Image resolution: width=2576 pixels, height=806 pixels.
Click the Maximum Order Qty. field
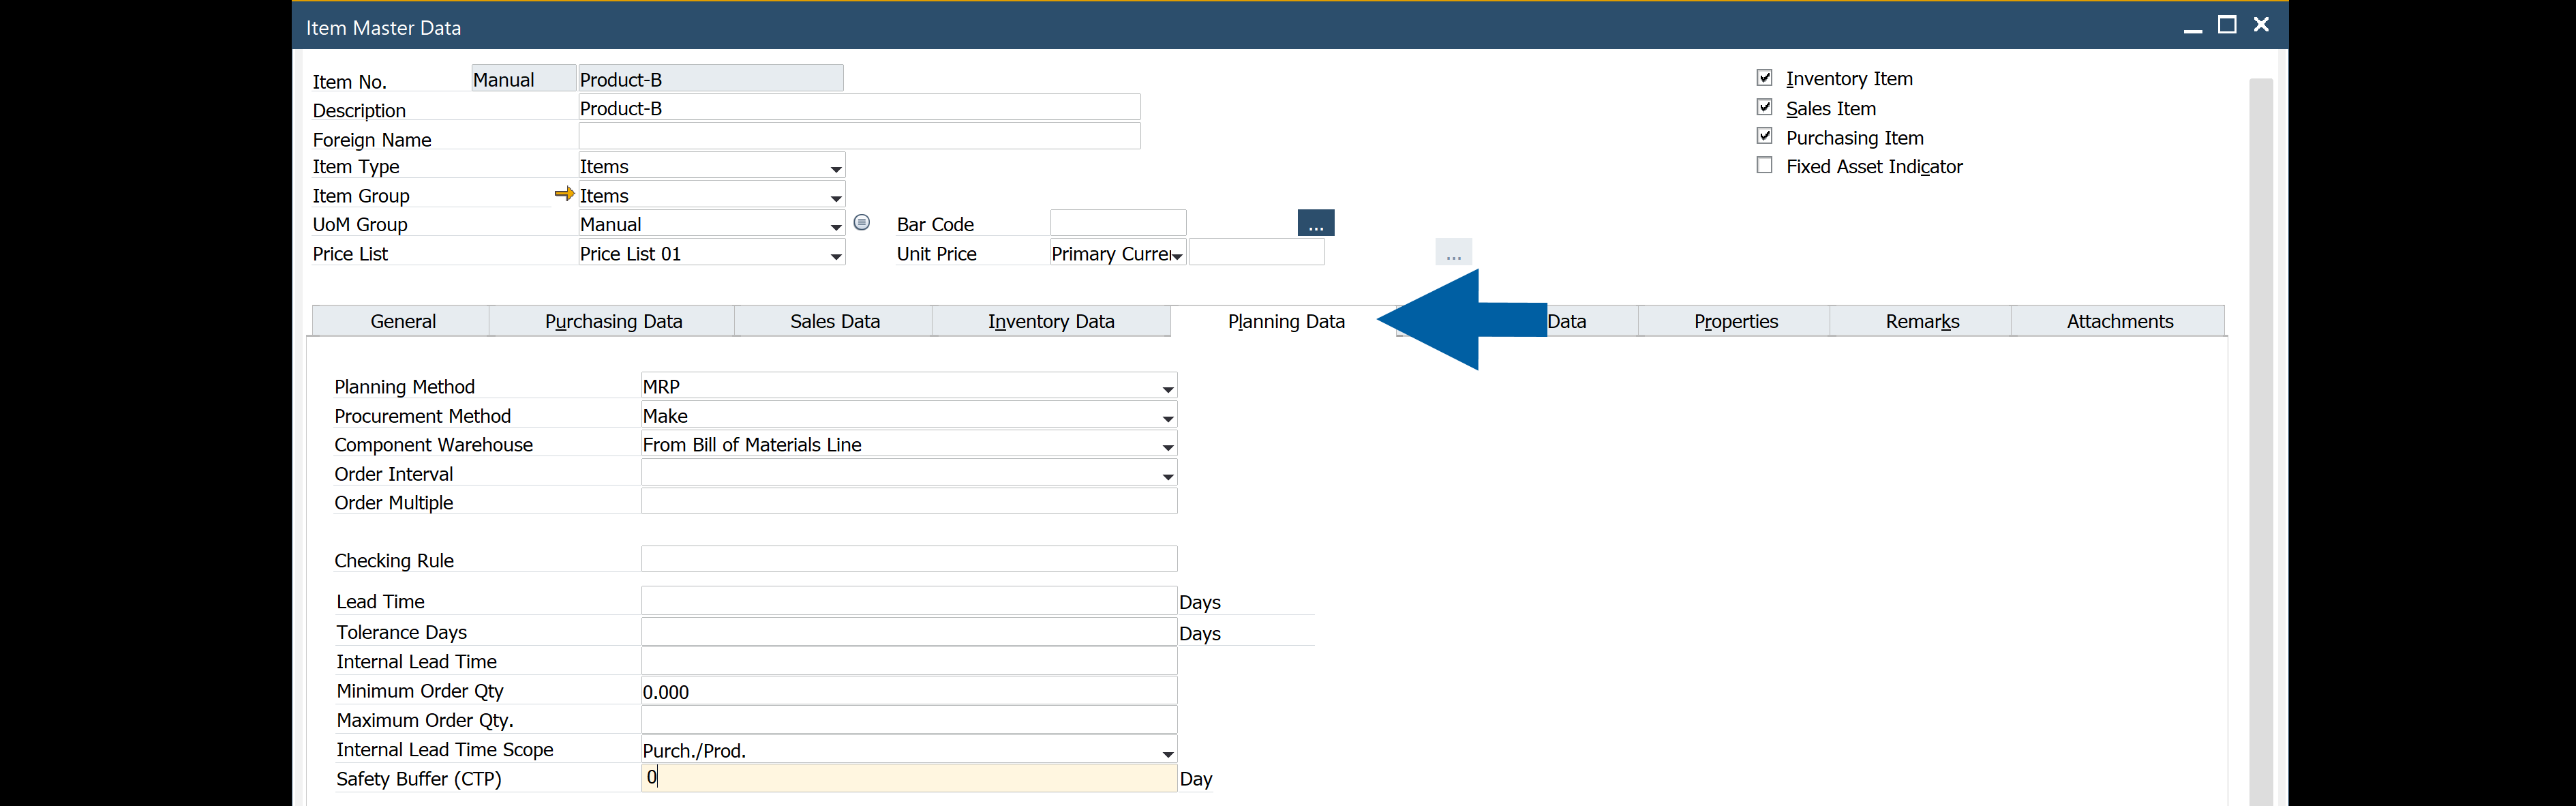tap(909, 719)
